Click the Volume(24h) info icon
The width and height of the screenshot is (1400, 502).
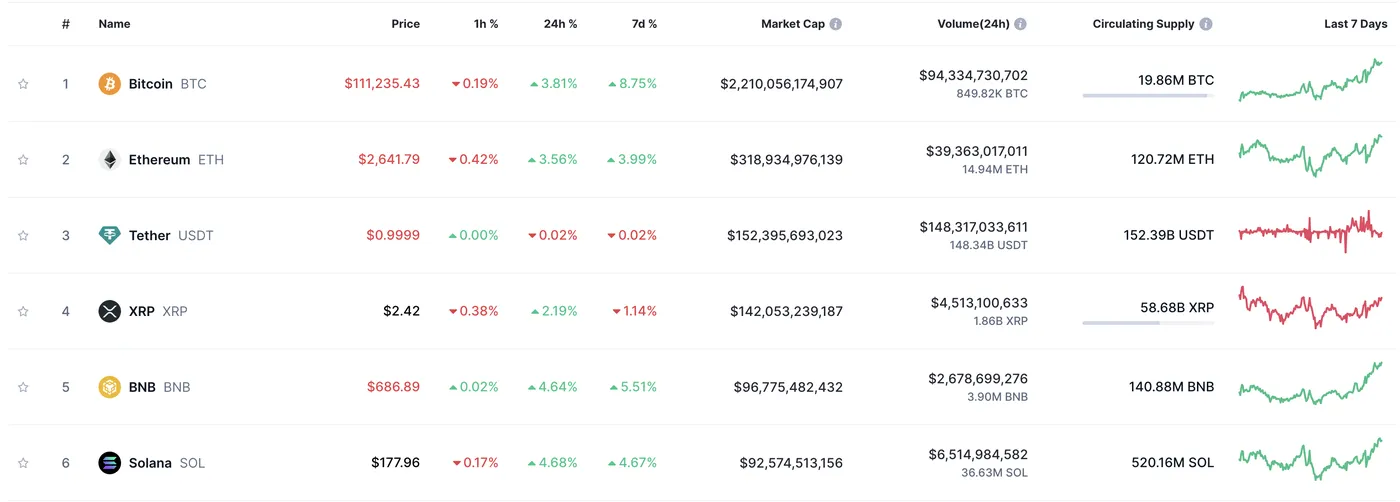coord(1020,24)
